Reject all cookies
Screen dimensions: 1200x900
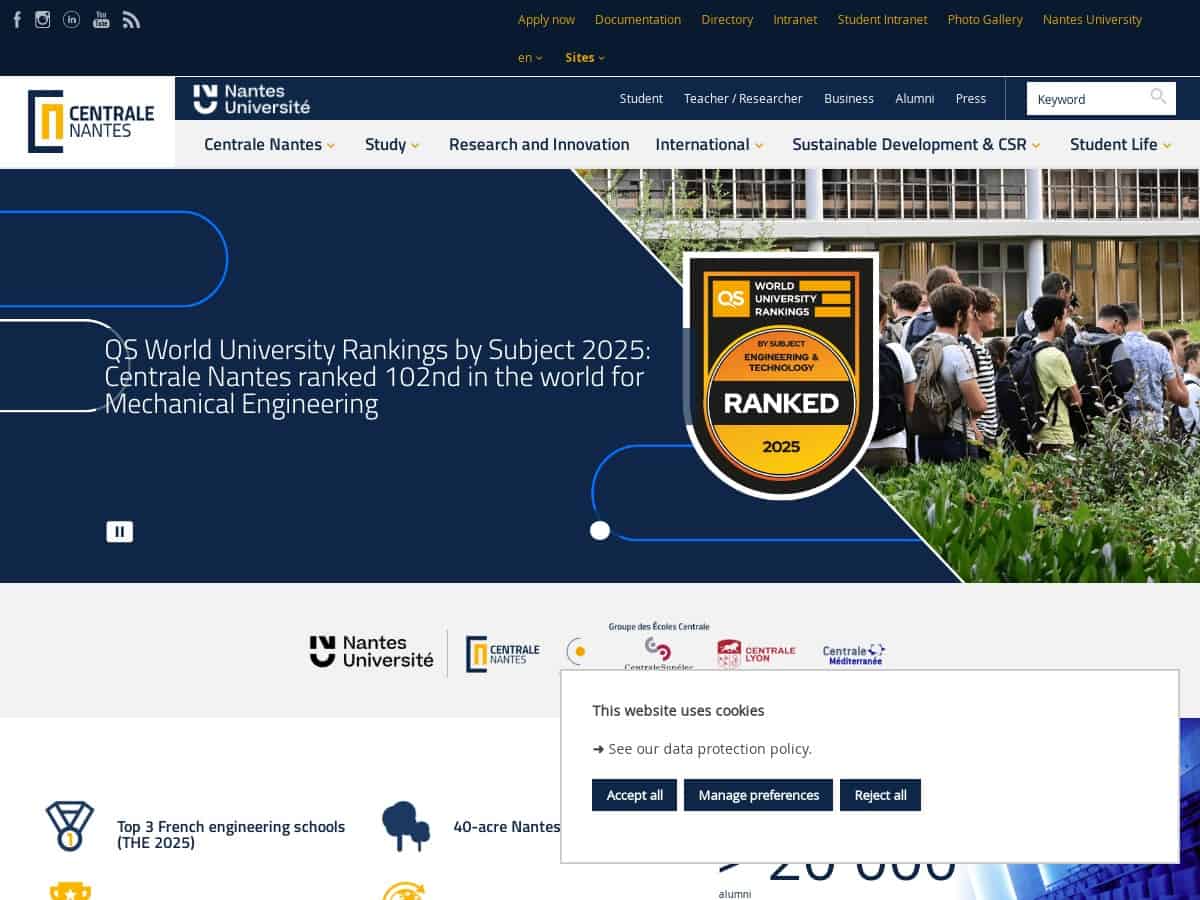coord(880,795)
